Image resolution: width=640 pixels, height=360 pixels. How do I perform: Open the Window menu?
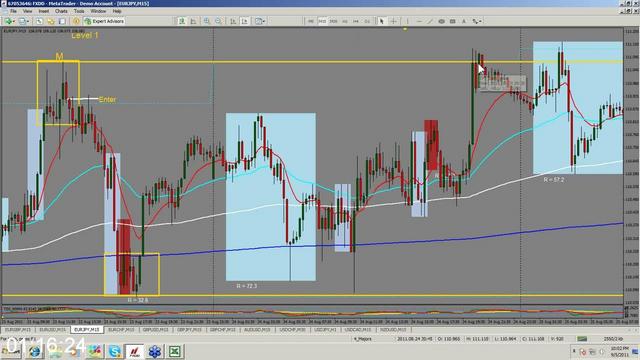coord(98,11)
